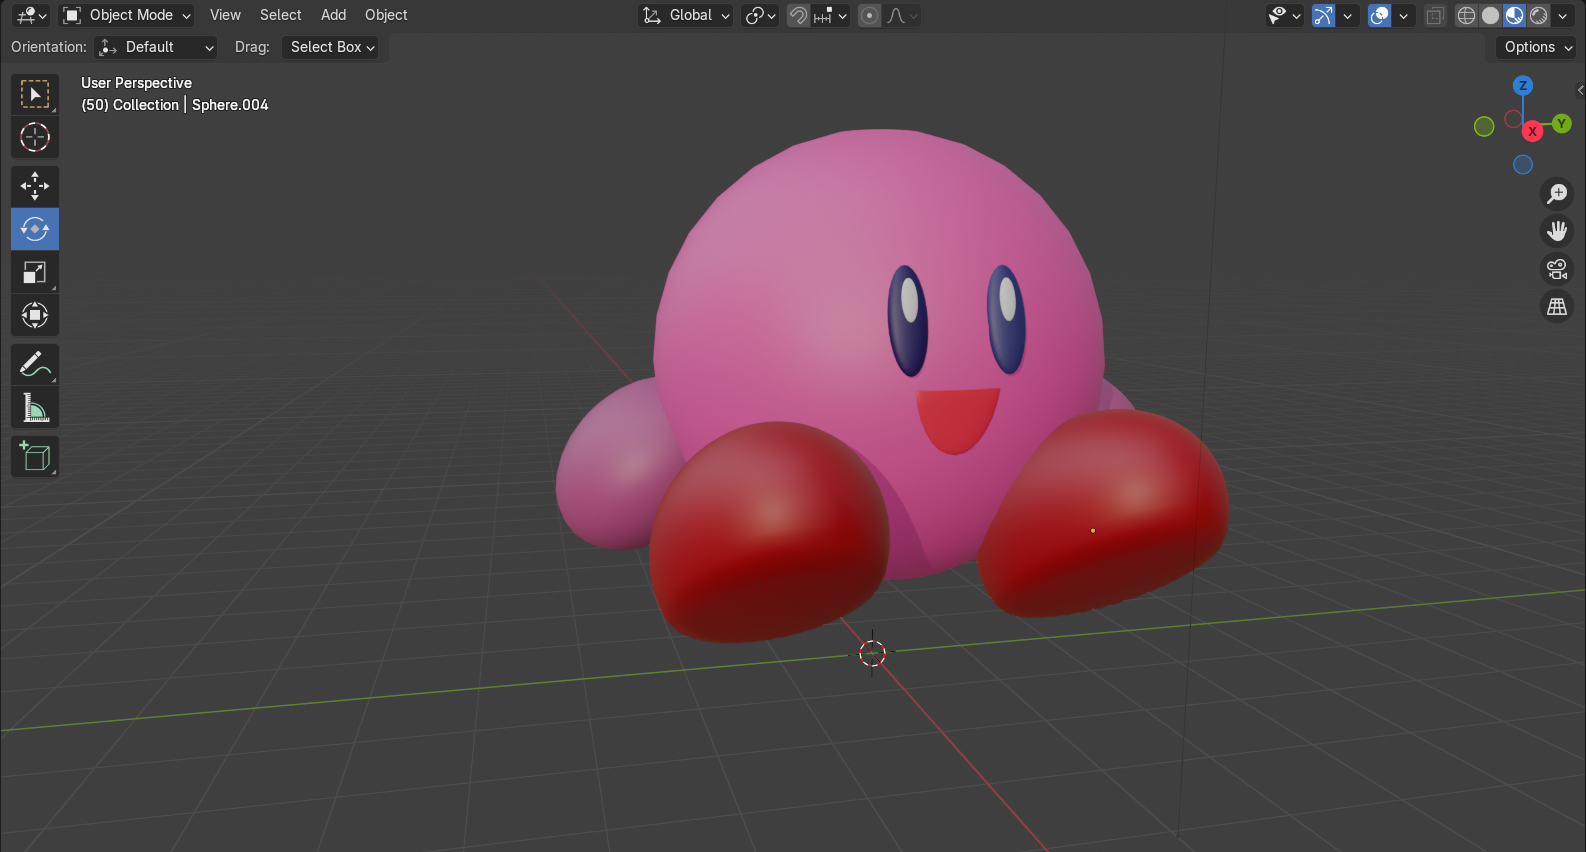Switch to Material Preview shading
The image size is (1586, 852).
(1514, 15)
